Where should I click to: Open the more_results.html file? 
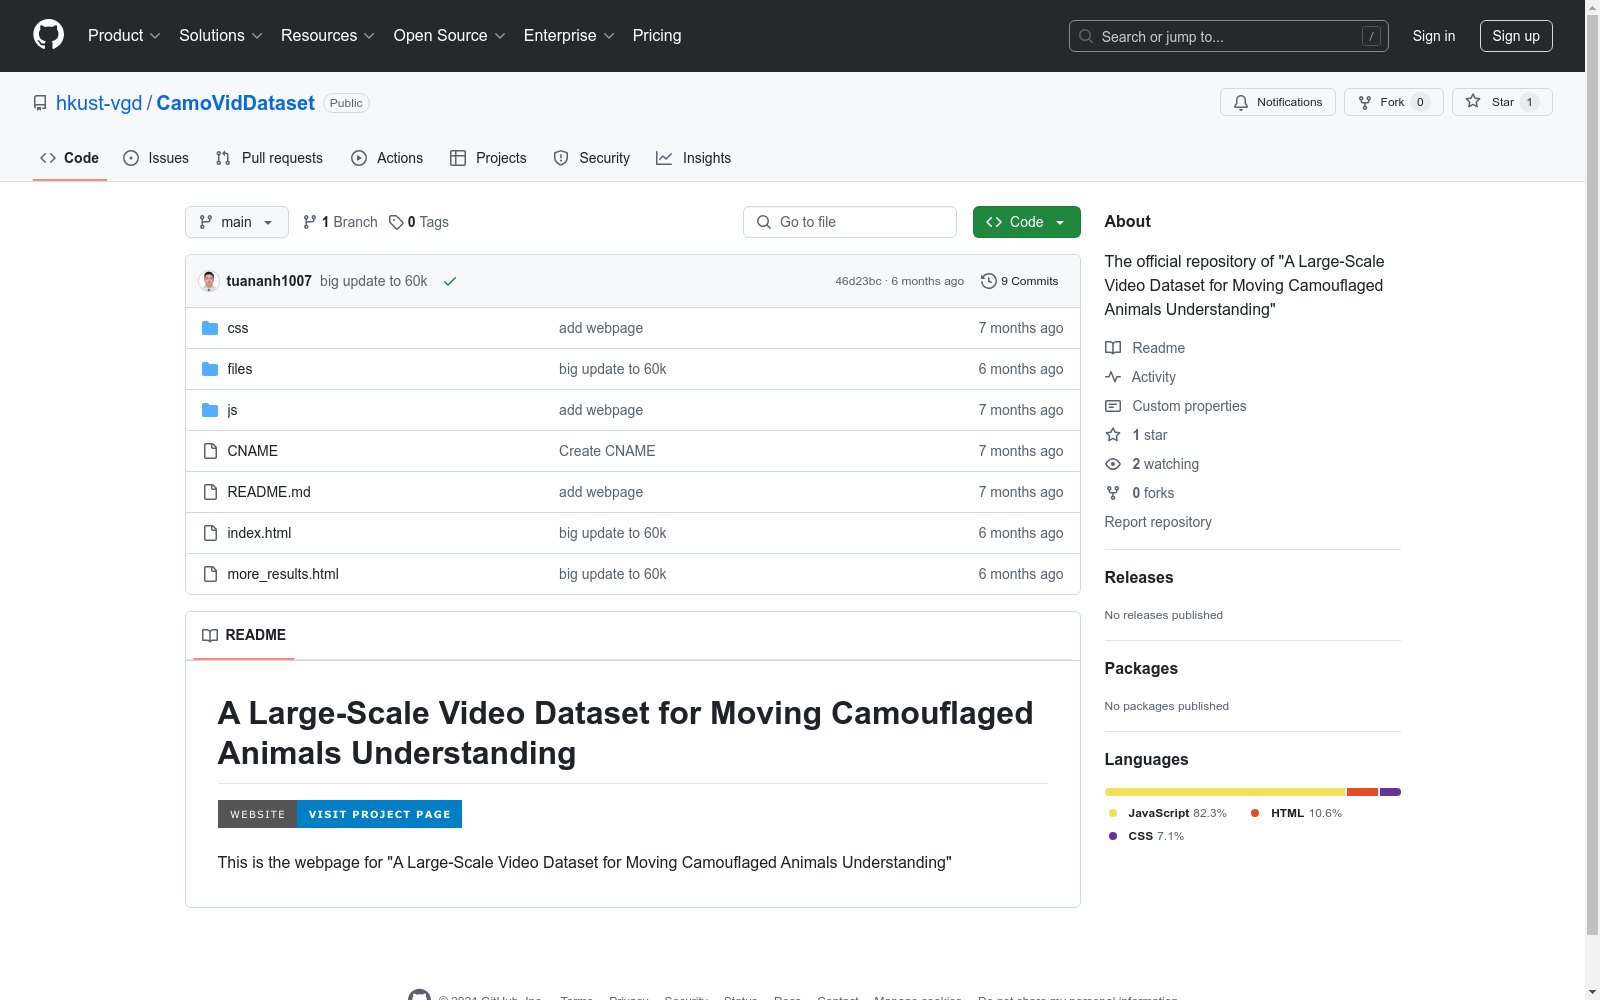click(283, 574)
